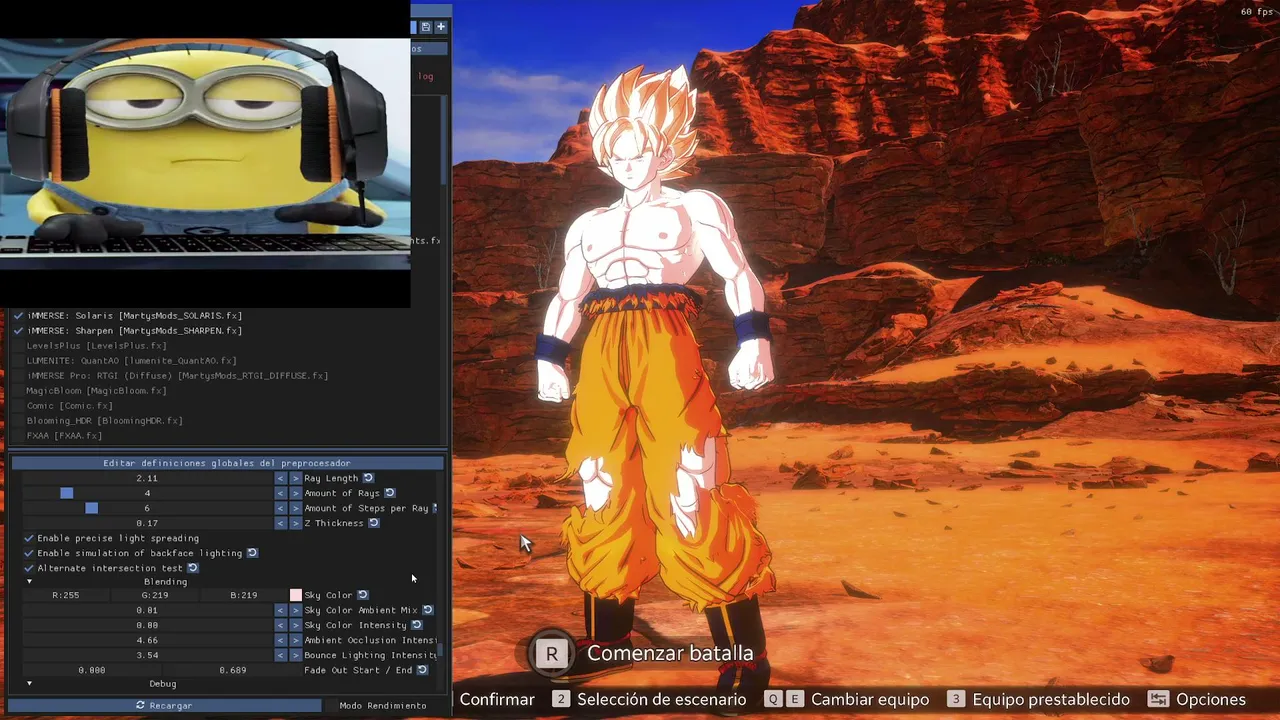Enable the LevelsPlus effect

[x=18, y=346]
